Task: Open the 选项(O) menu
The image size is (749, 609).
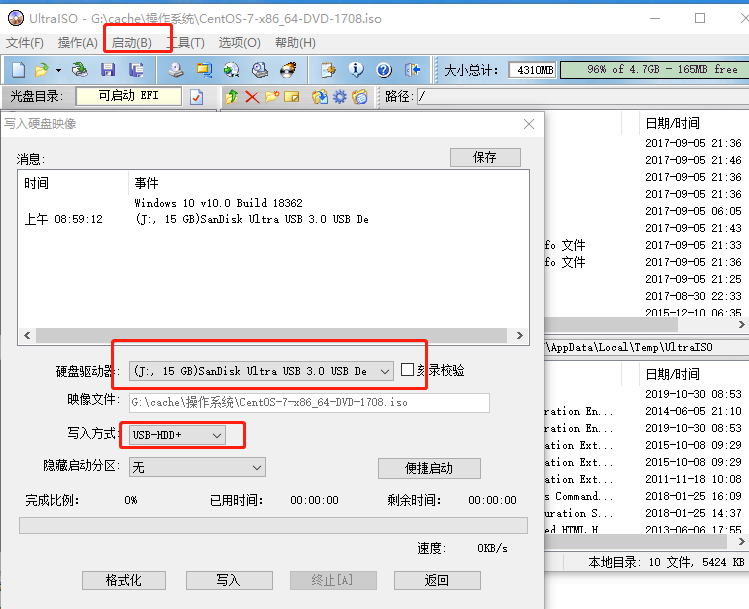Action: (239, 43)
